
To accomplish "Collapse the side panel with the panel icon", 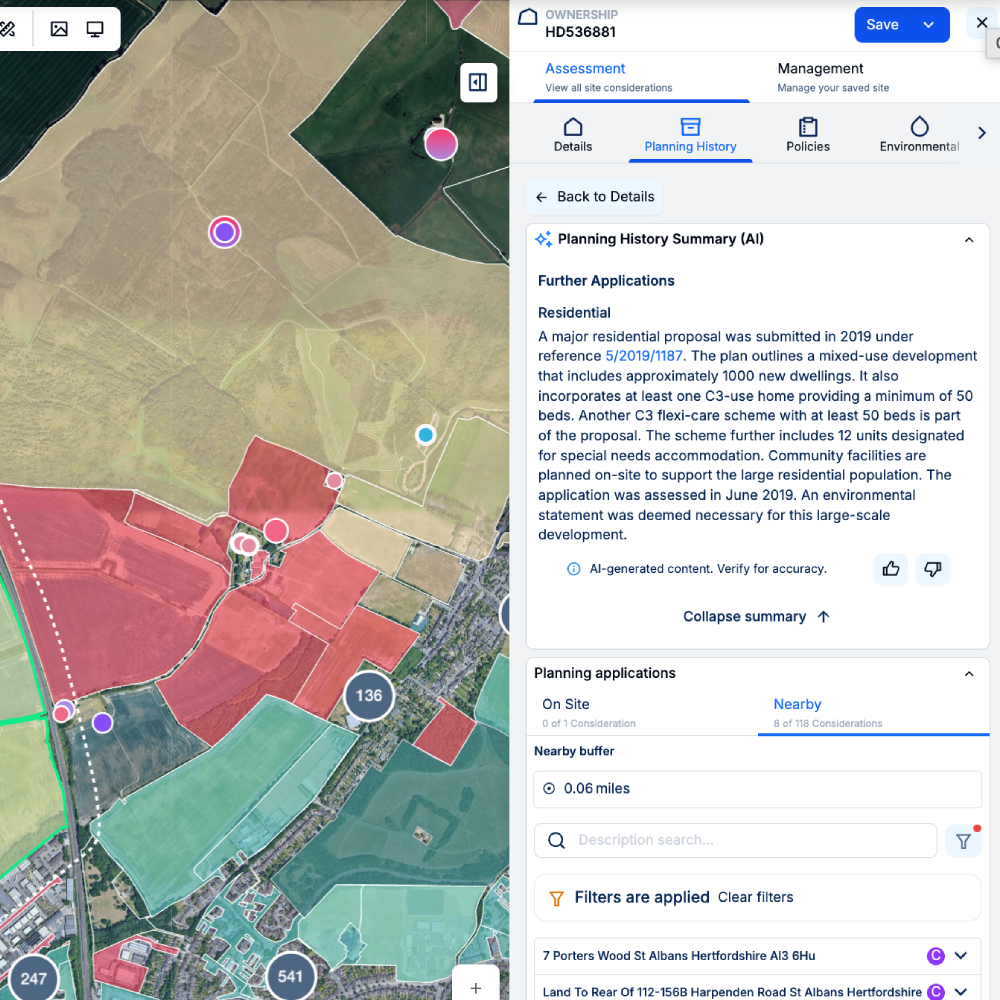I will 478,83.
